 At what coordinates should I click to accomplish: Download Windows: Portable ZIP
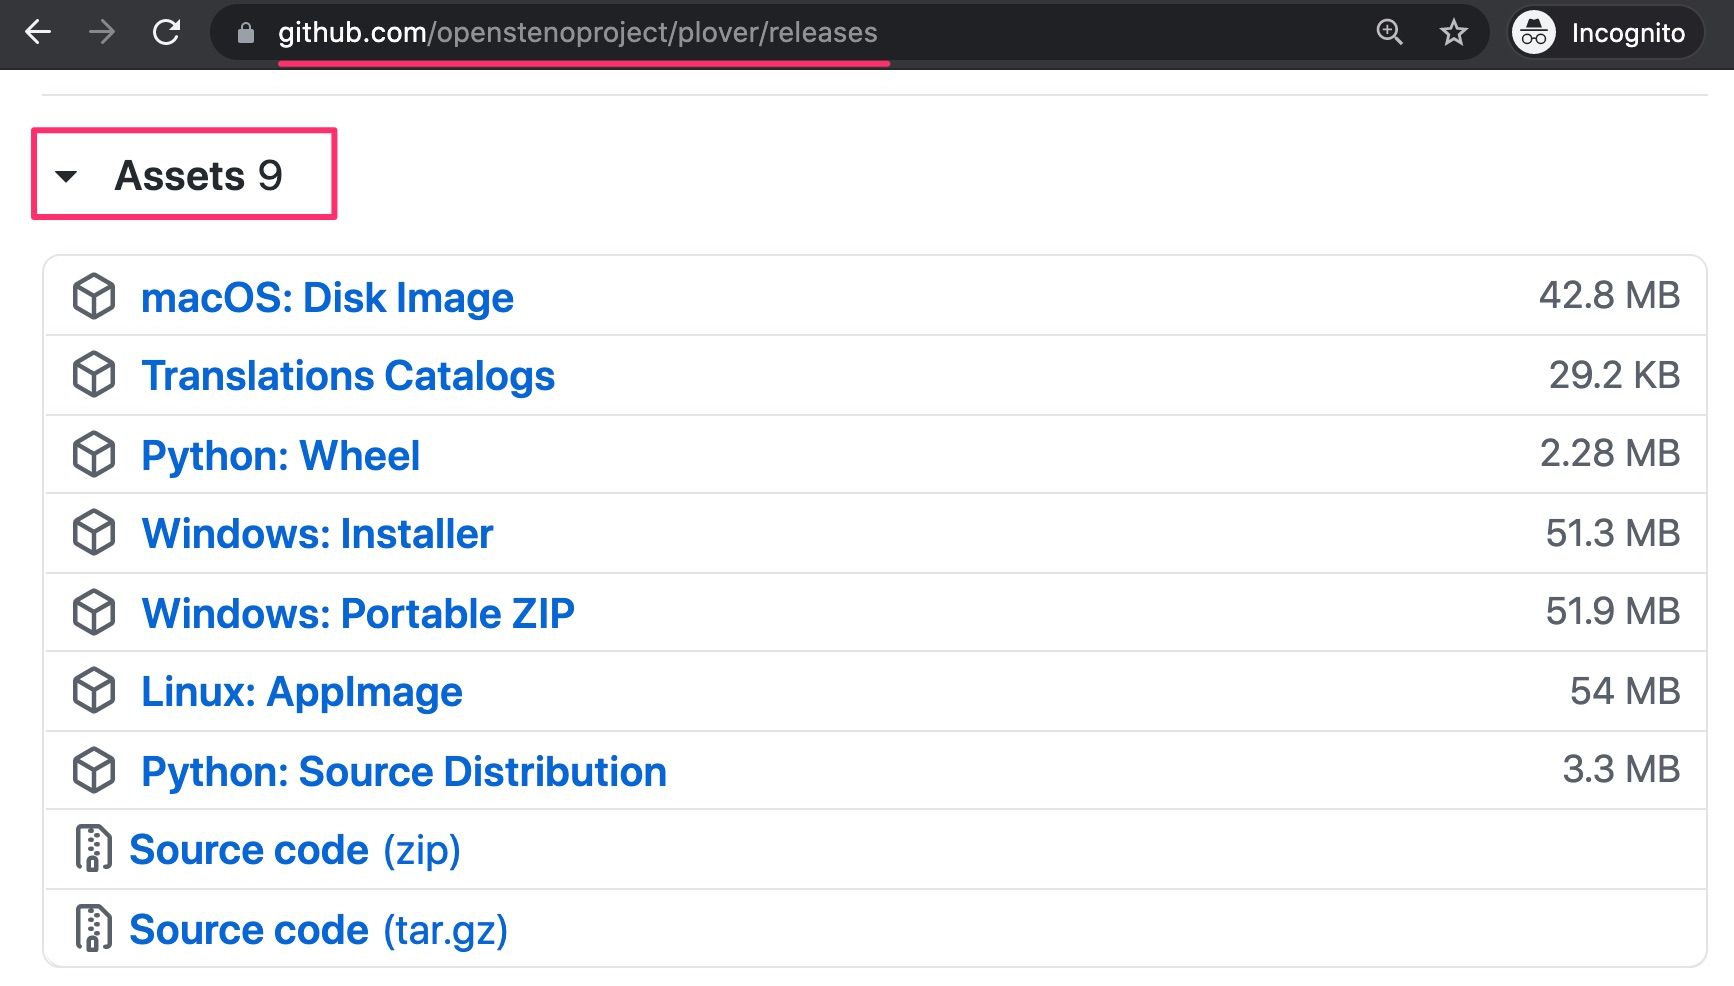tap(358, 613)
